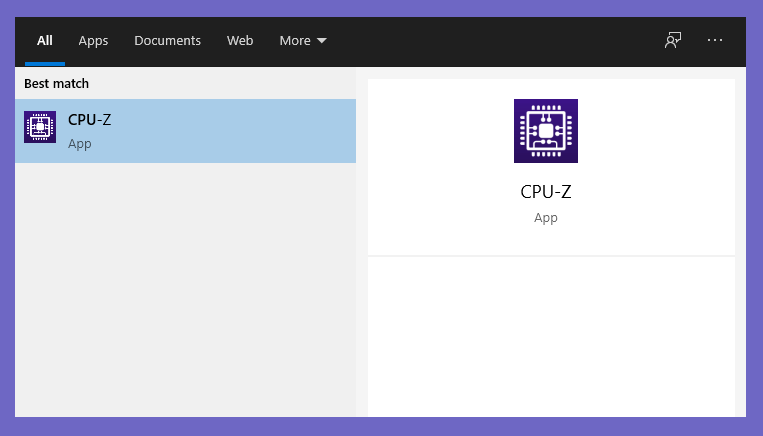Click the App label under preview title

click(x=546, y=218)
